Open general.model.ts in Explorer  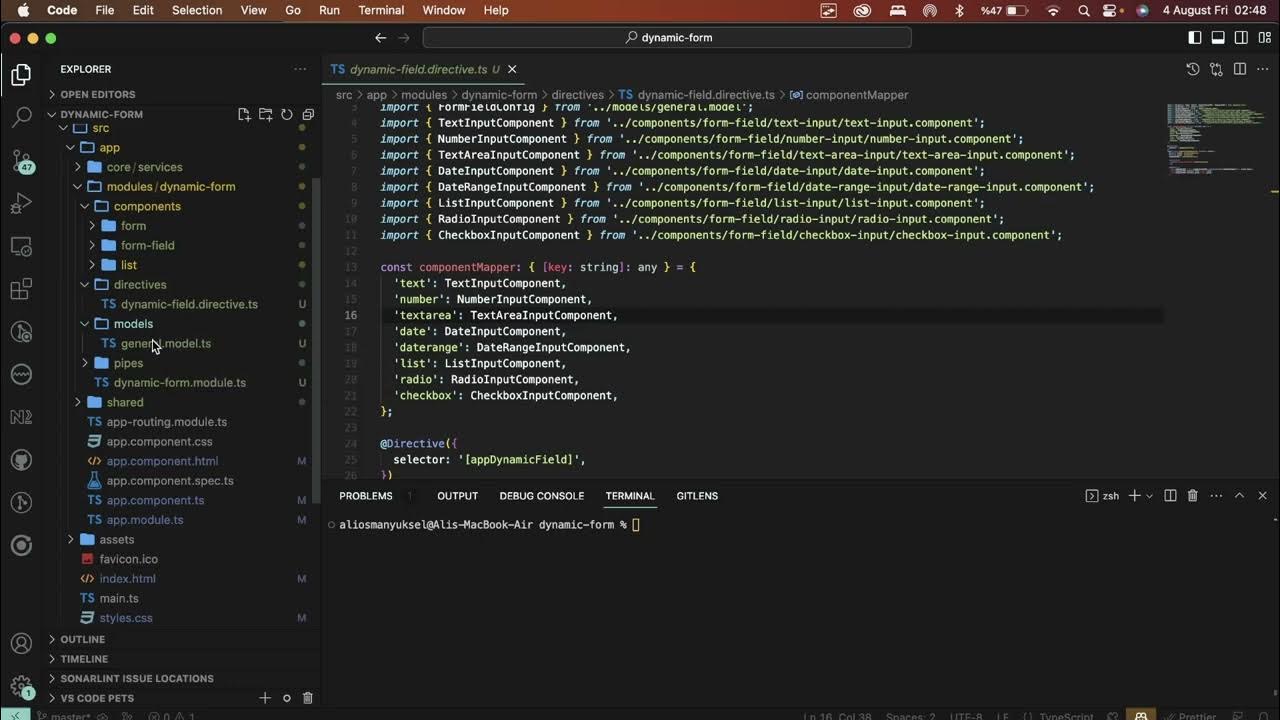[x=166, y=343]
